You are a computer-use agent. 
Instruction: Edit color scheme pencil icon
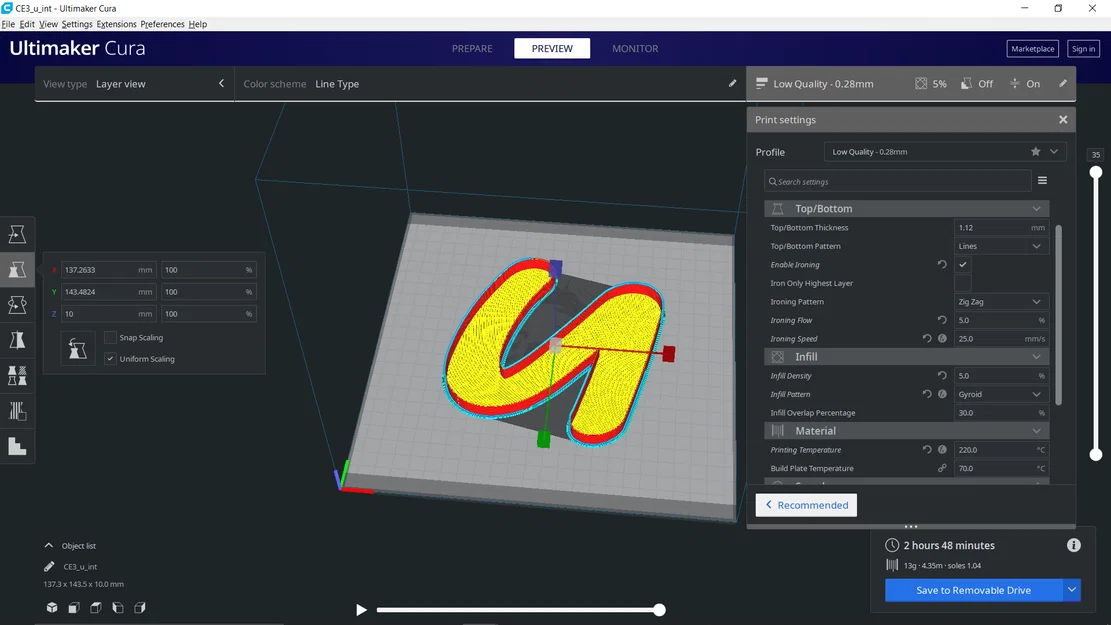732,84
